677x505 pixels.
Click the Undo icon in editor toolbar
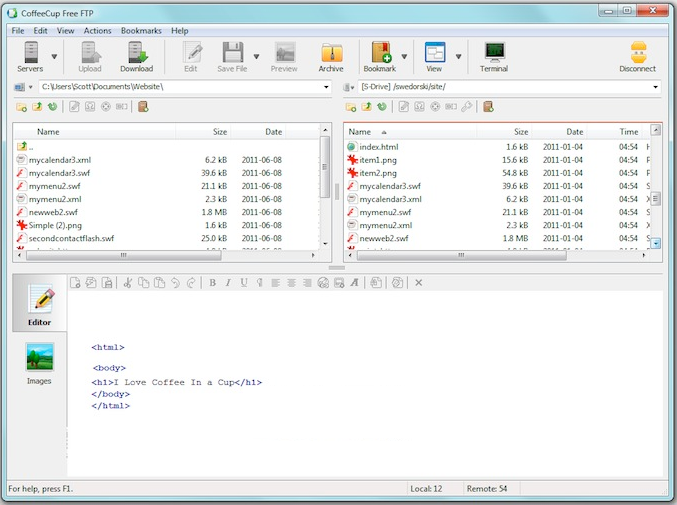[x=175, y=283]
